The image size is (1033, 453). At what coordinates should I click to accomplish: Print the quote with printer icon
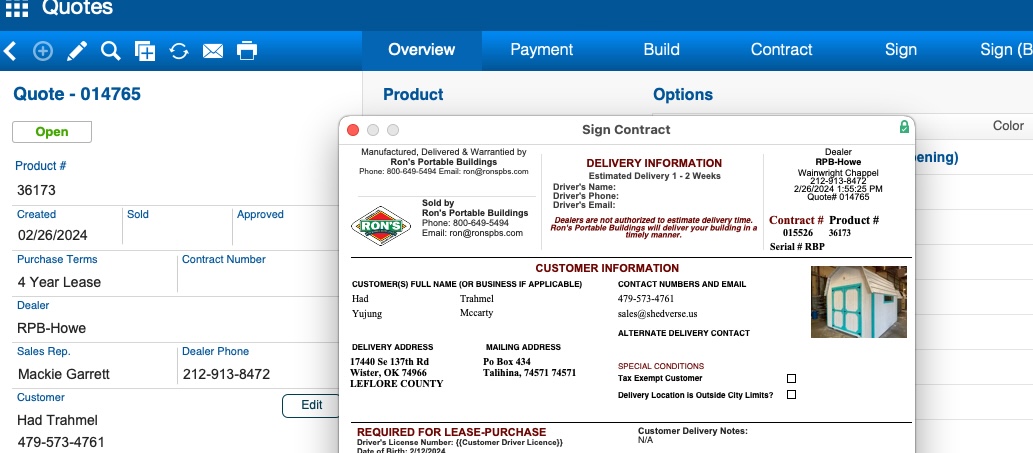247,51
